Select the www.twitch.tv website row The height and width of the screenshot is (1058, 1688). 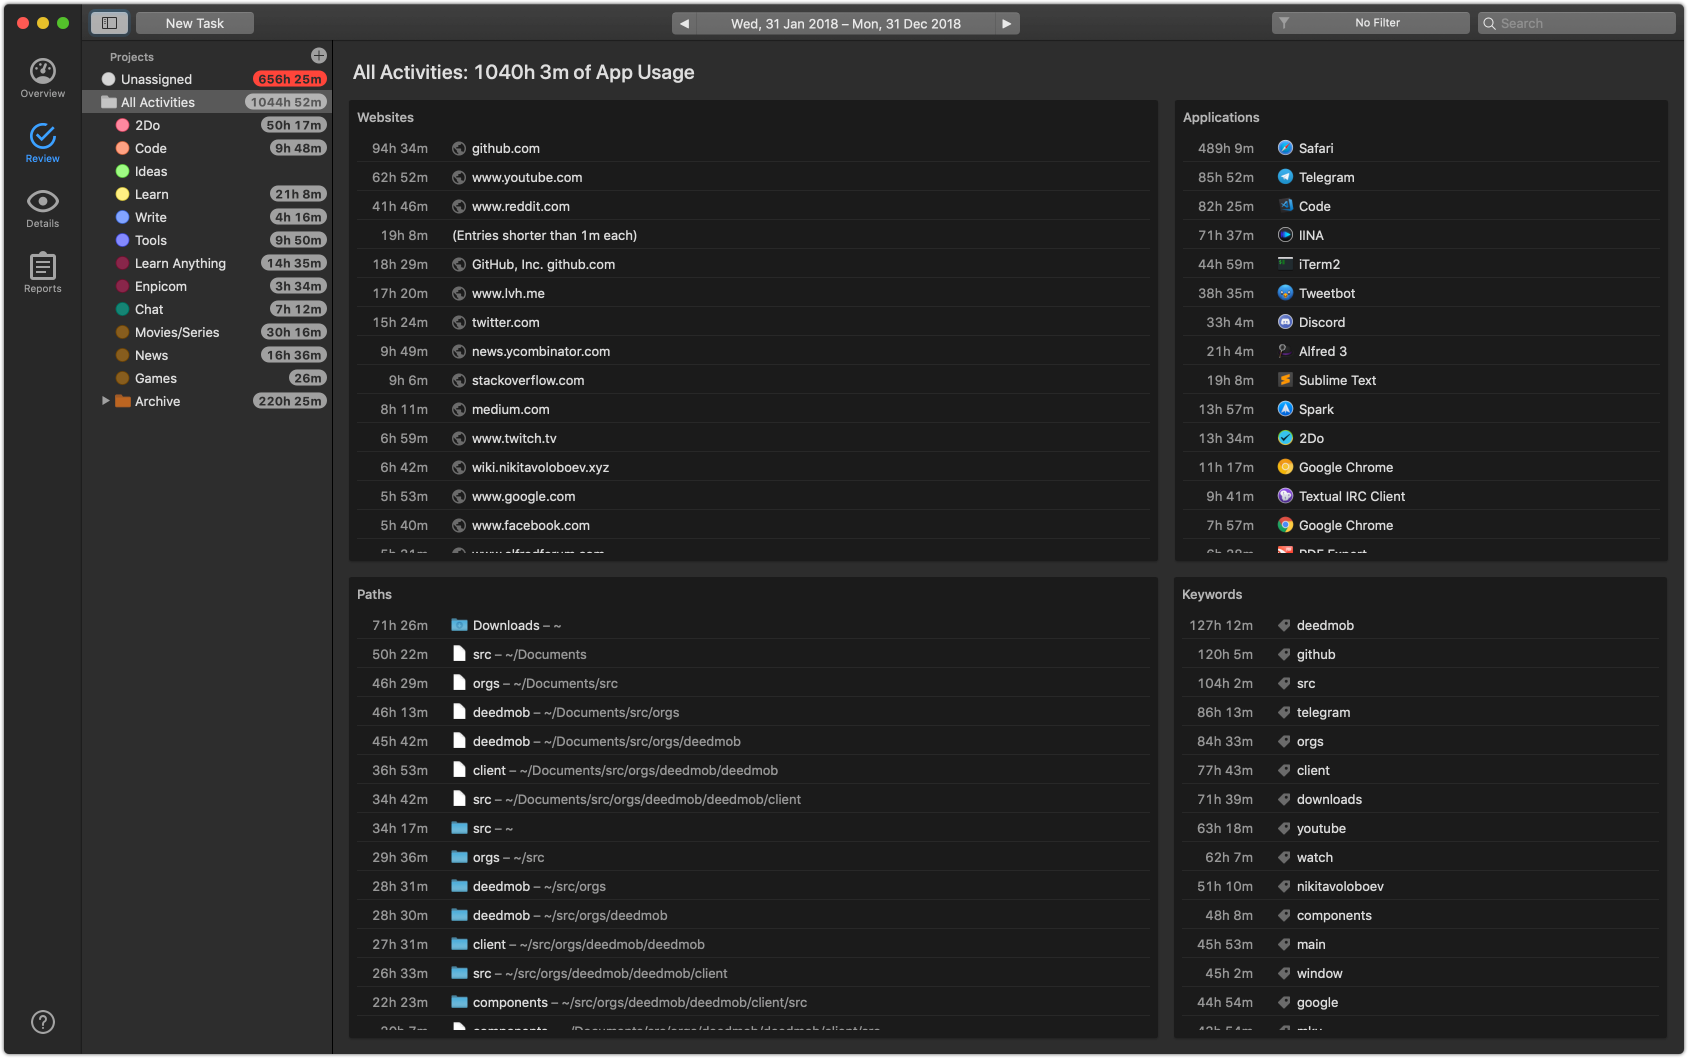tap(753, 438)
